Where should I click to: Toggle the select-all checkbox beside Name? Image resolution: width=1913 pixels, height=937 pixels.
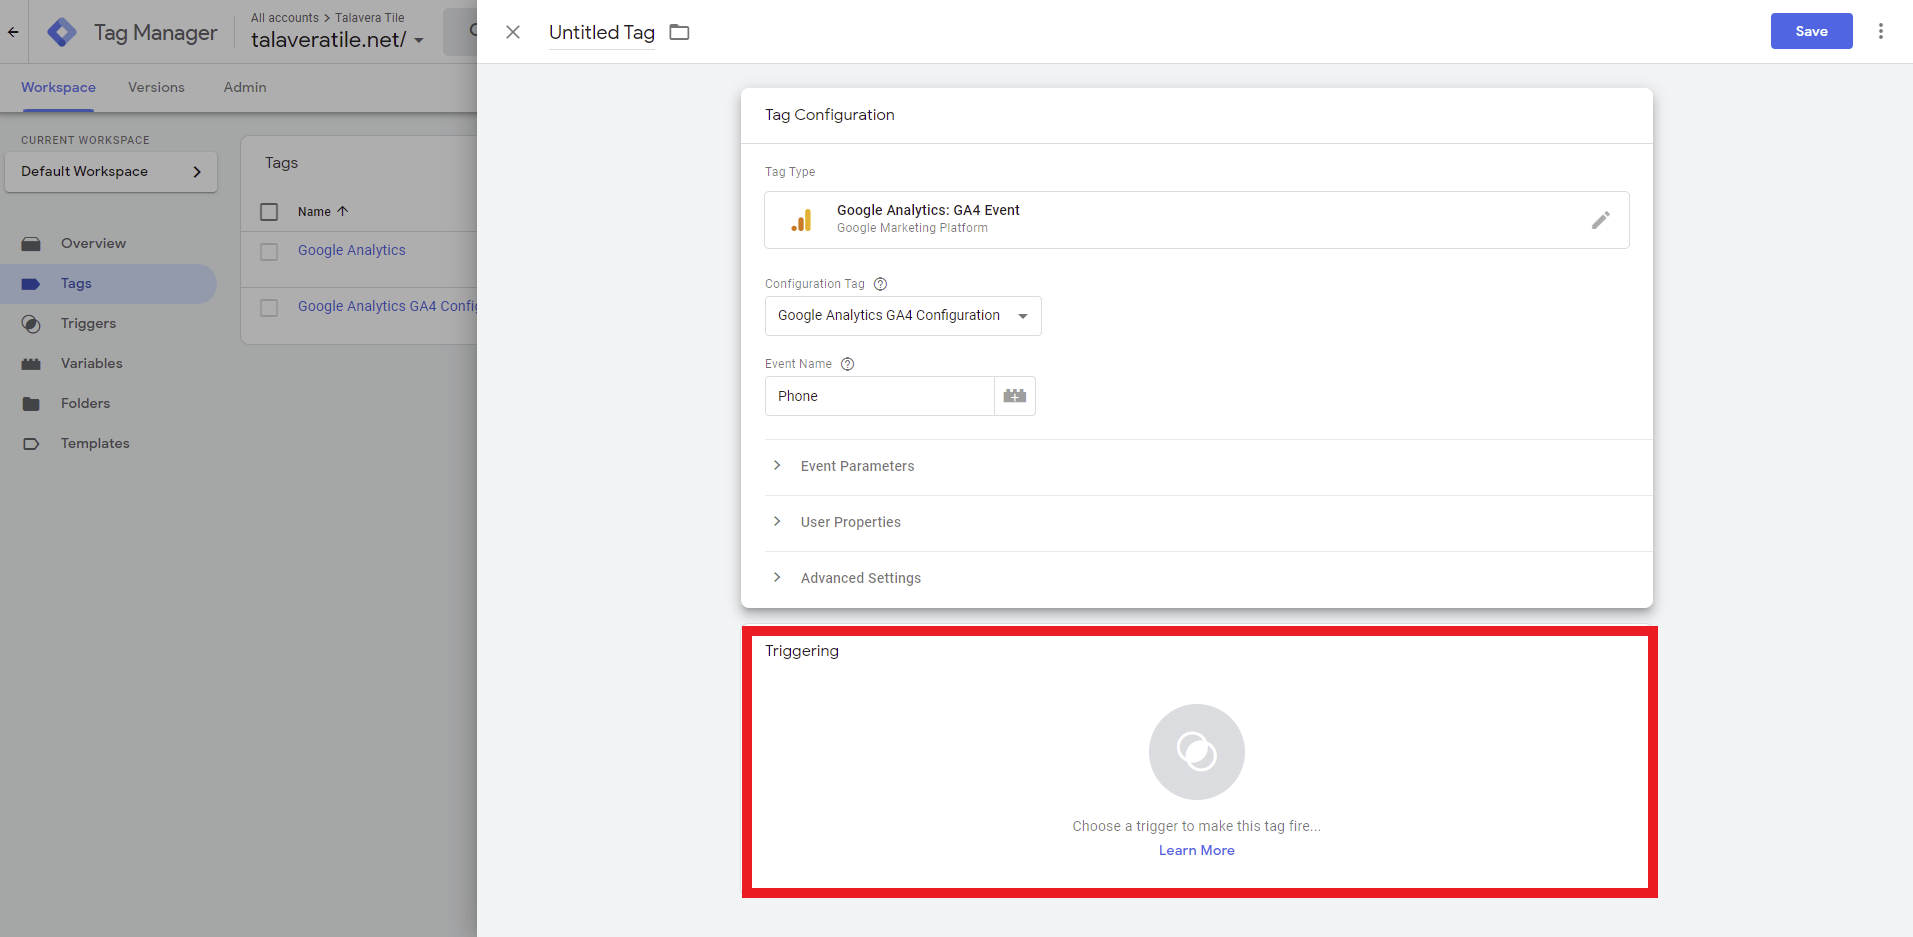tap(269, 212)
